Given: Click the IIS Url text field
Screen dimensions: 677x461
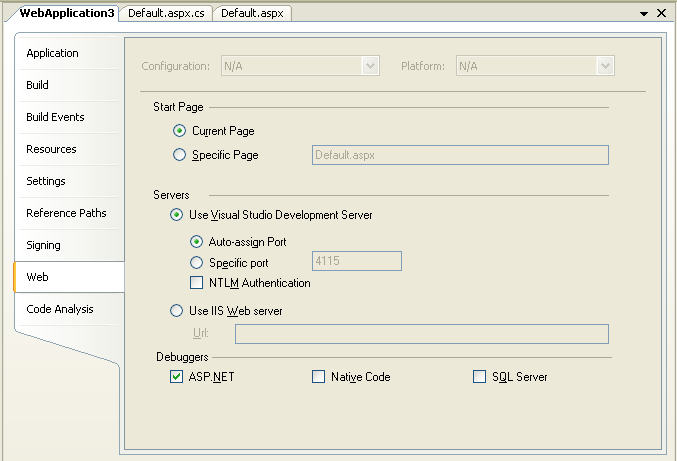Looking at the screenshot, I should (422, 334).
